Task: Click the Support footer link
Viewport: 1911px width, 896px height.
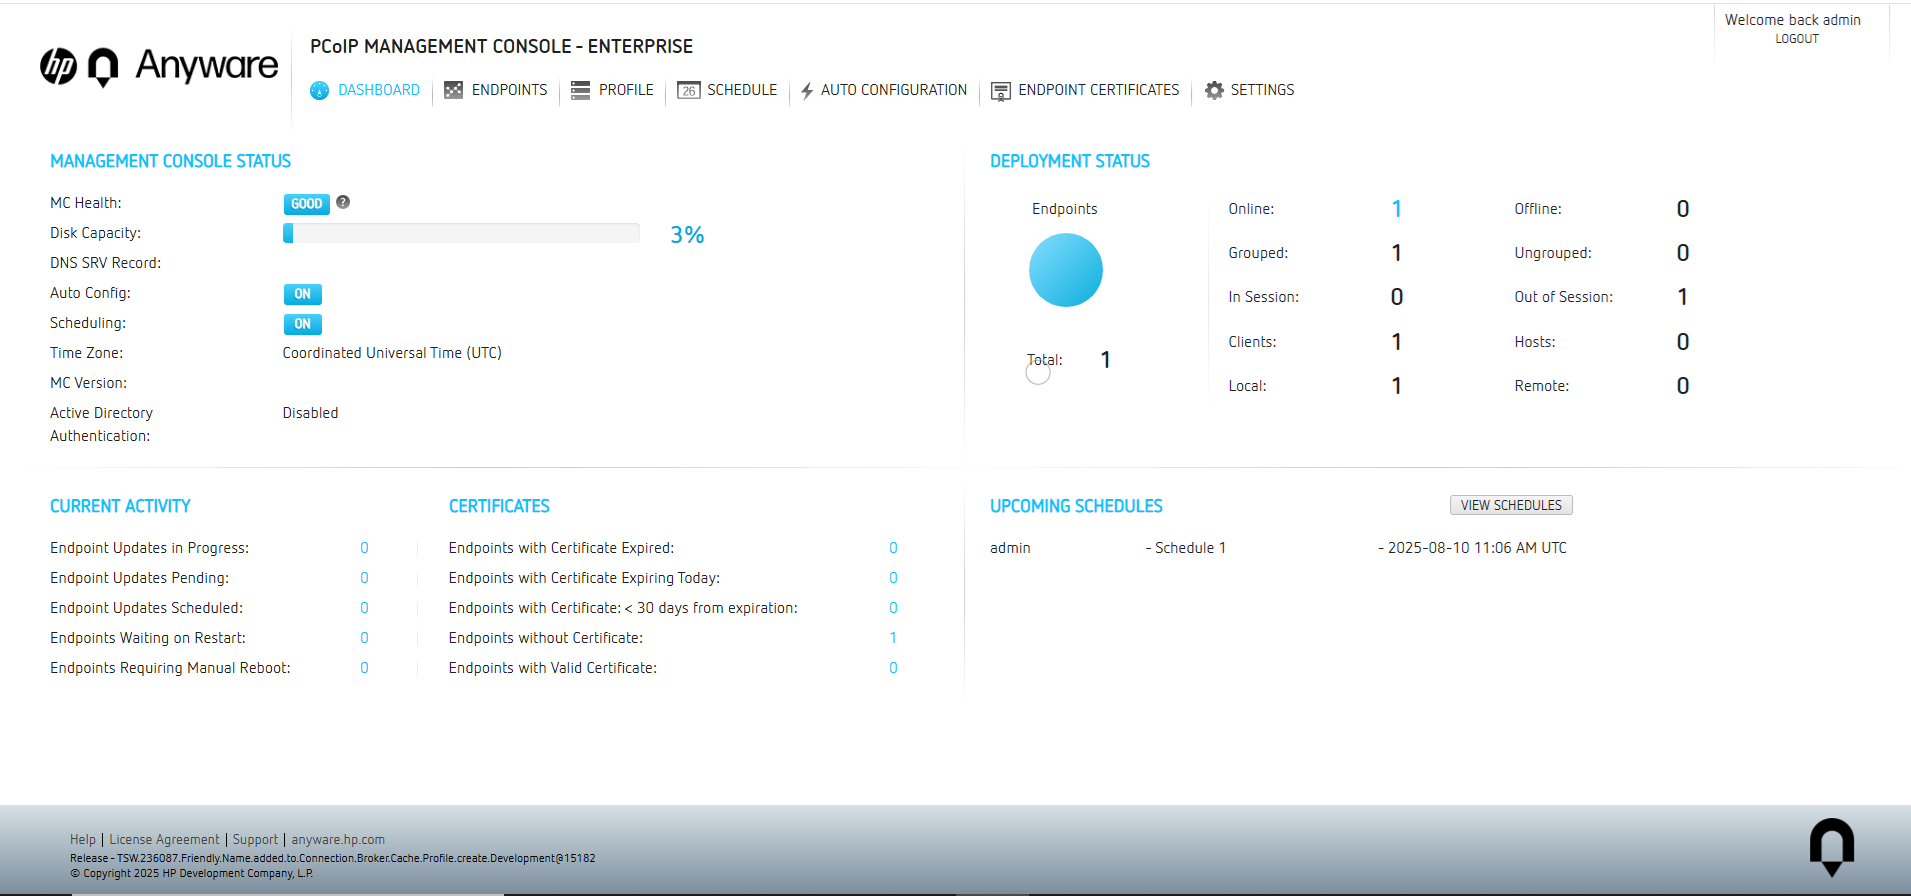Action: coord(255,840)
